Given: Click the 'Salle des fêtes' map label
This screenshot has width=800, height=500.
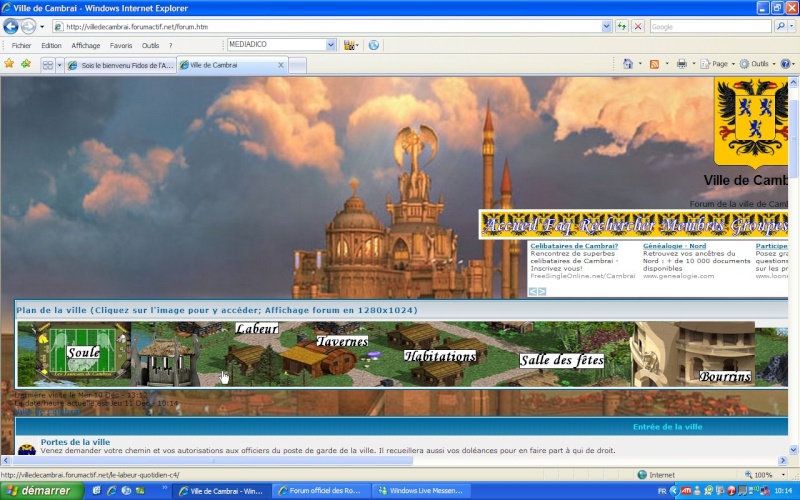Looking at the screenshot, I should (561, 360).
